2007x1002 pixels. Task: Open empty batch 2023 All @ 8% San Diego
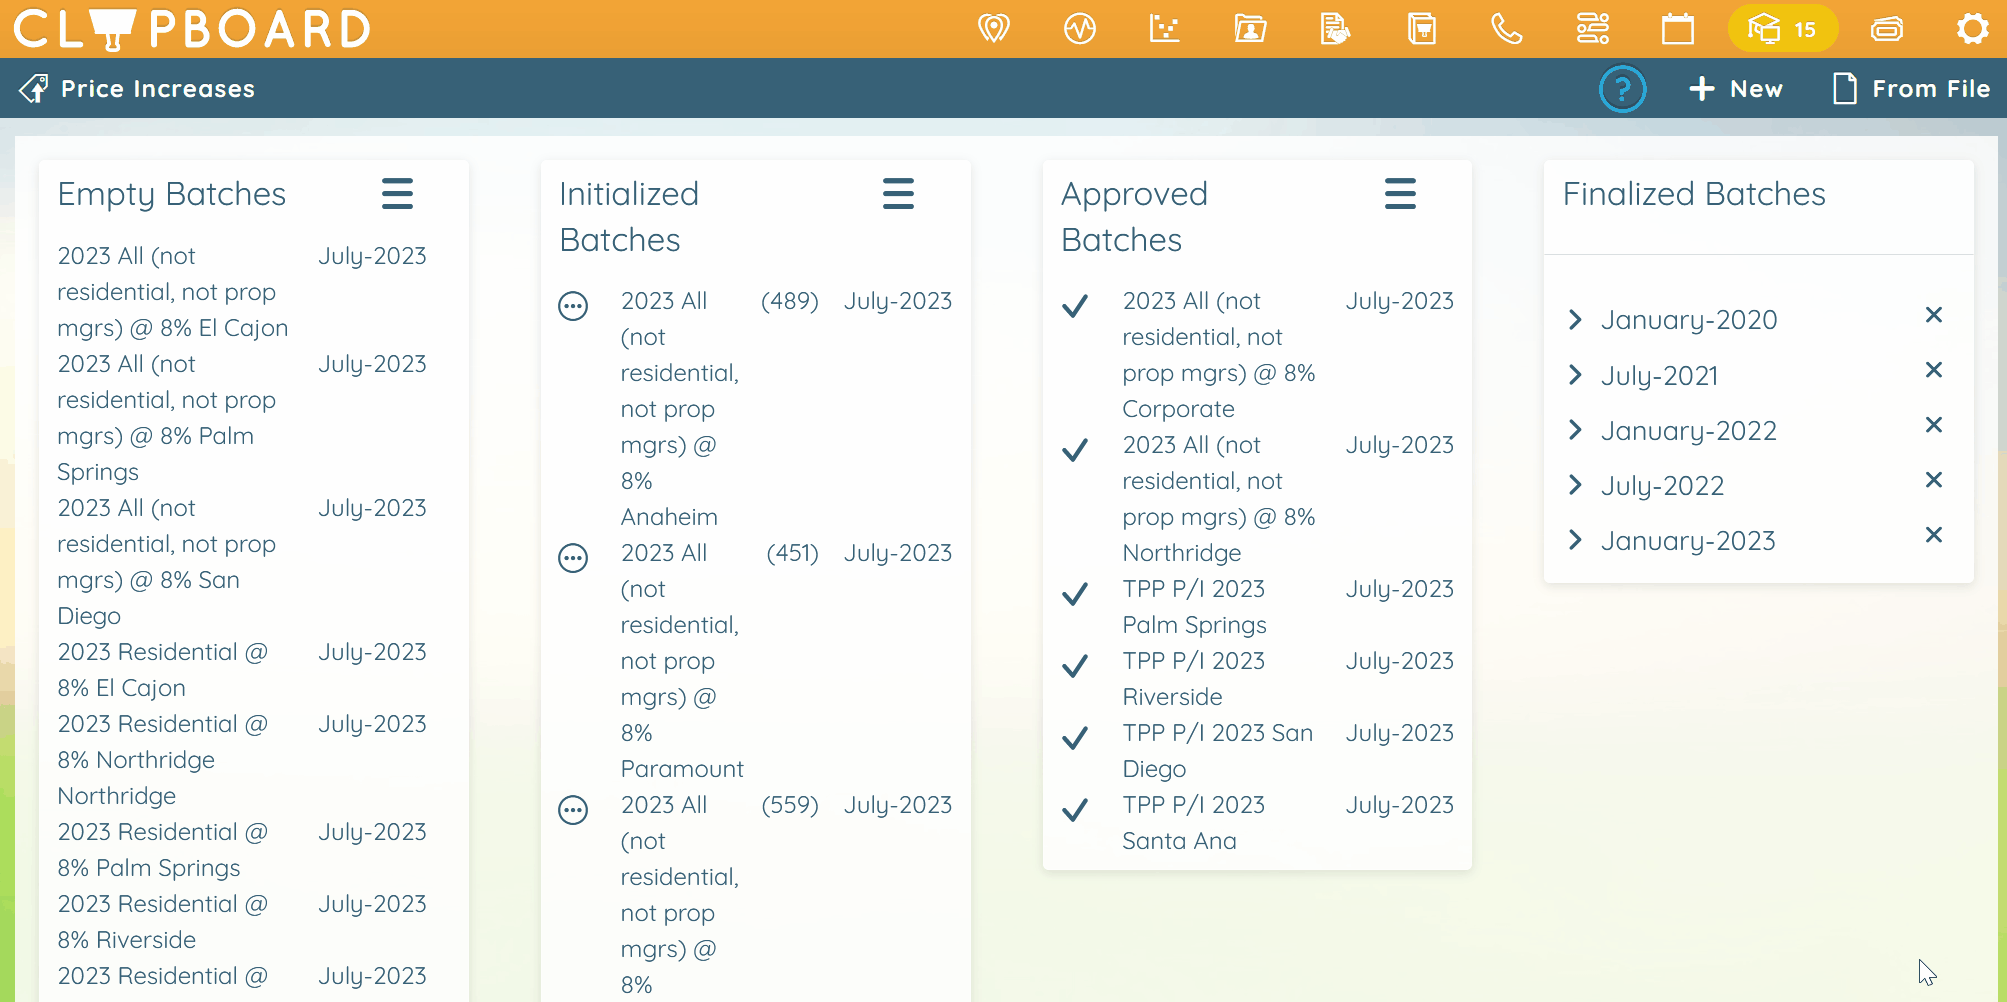(x=167, y=562)
